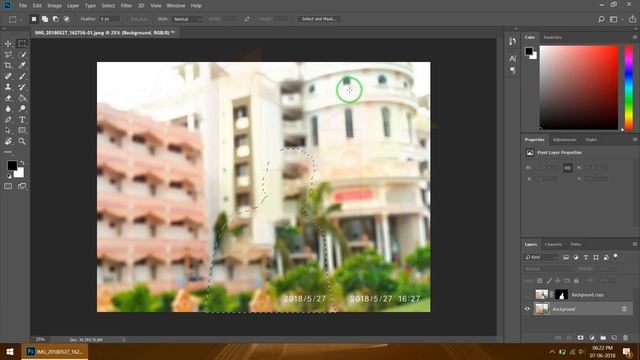Screen dimensions: 640x360
Task: Choose New Selection mode
Action: pos(34,19)
